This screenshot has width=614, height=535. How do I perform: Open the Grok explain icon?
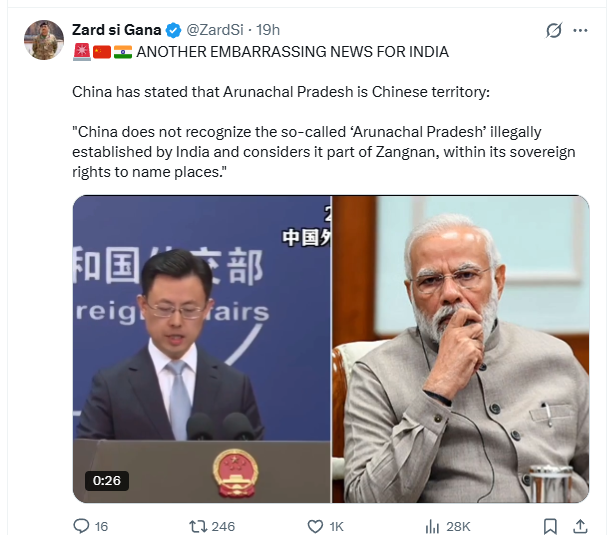(x=554, y=30)
